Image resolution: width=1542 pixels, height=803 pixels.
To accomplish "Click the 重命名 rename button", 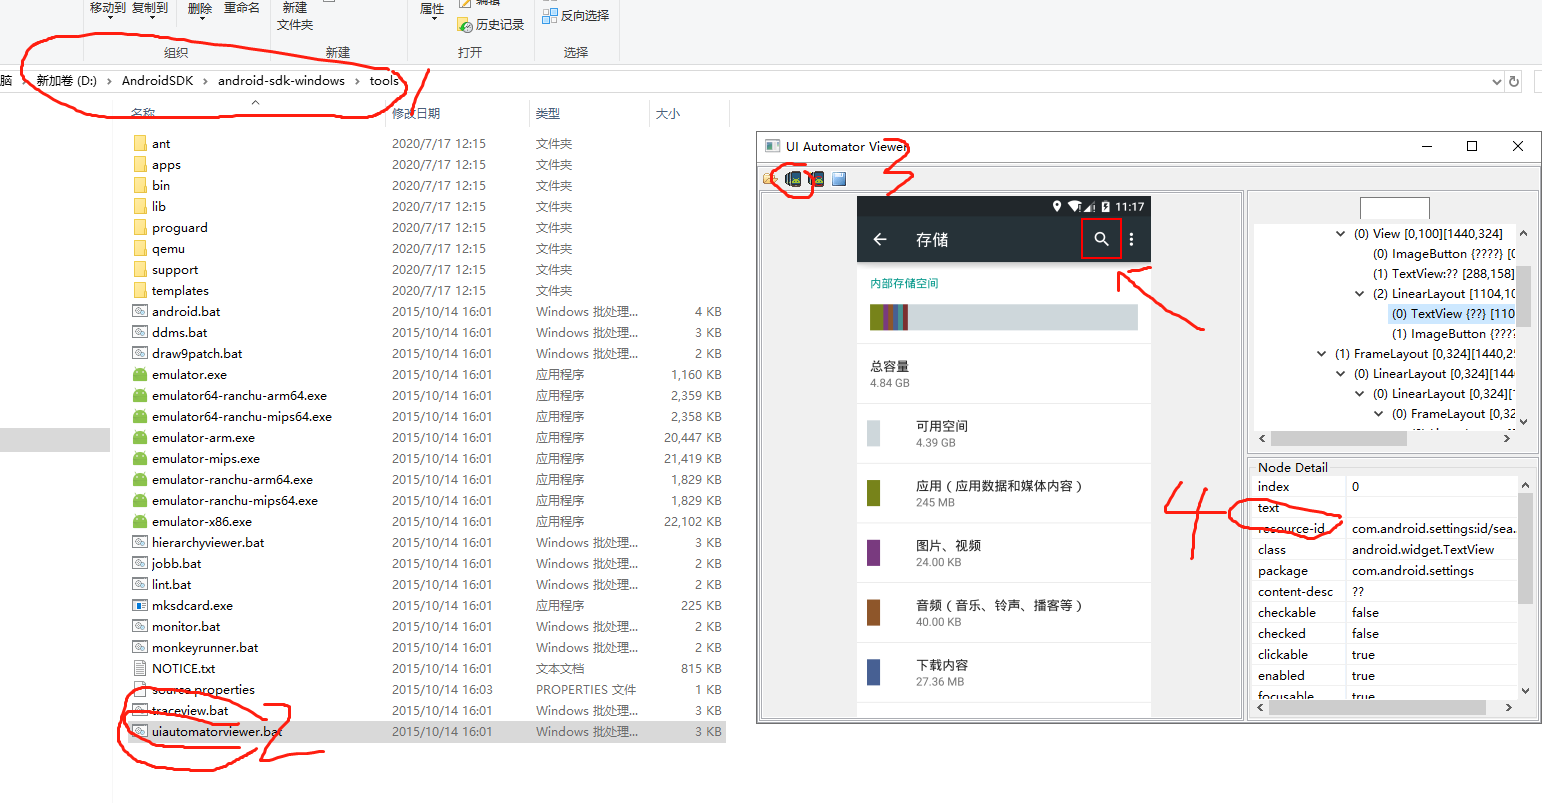I will pyautogui.click(x=241, y=8).
